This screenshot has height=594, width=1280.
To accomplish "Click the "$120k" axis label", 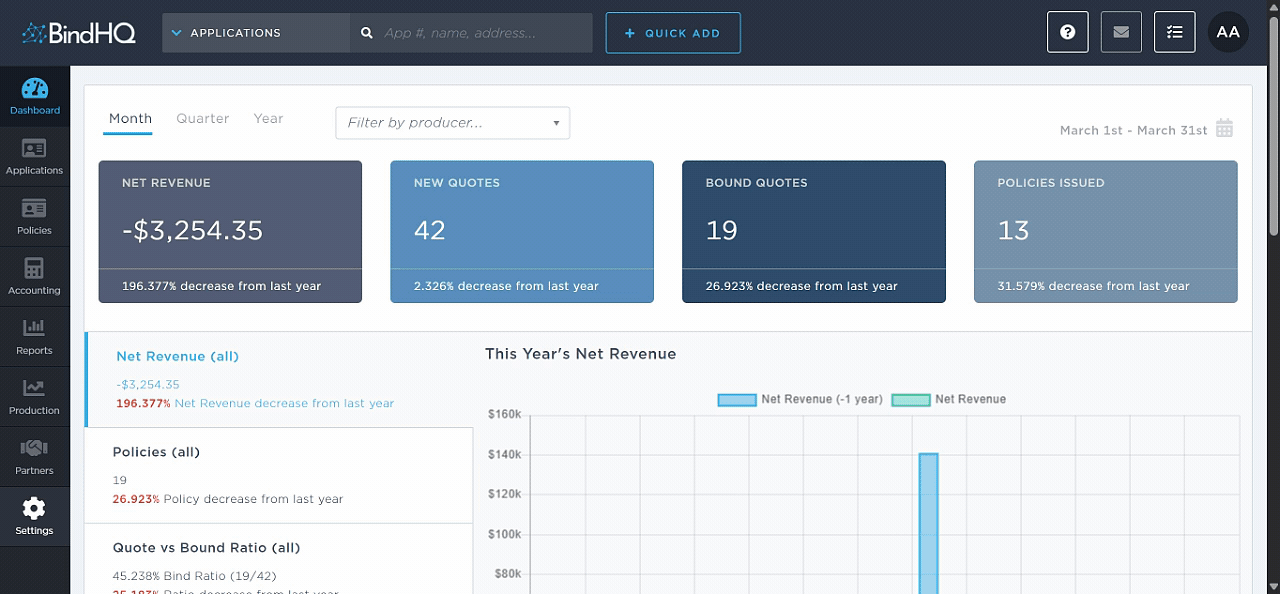I will [x=505, y=494].
